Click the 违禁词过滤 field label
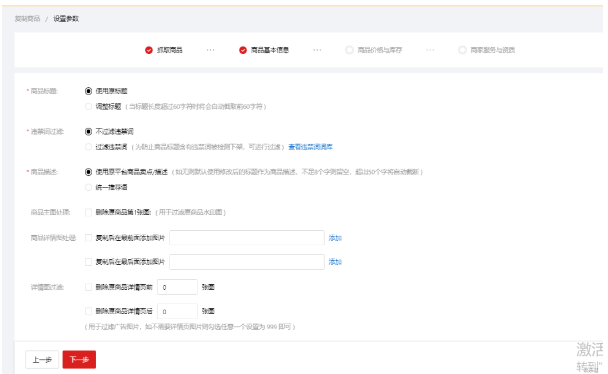 [47, 132]
